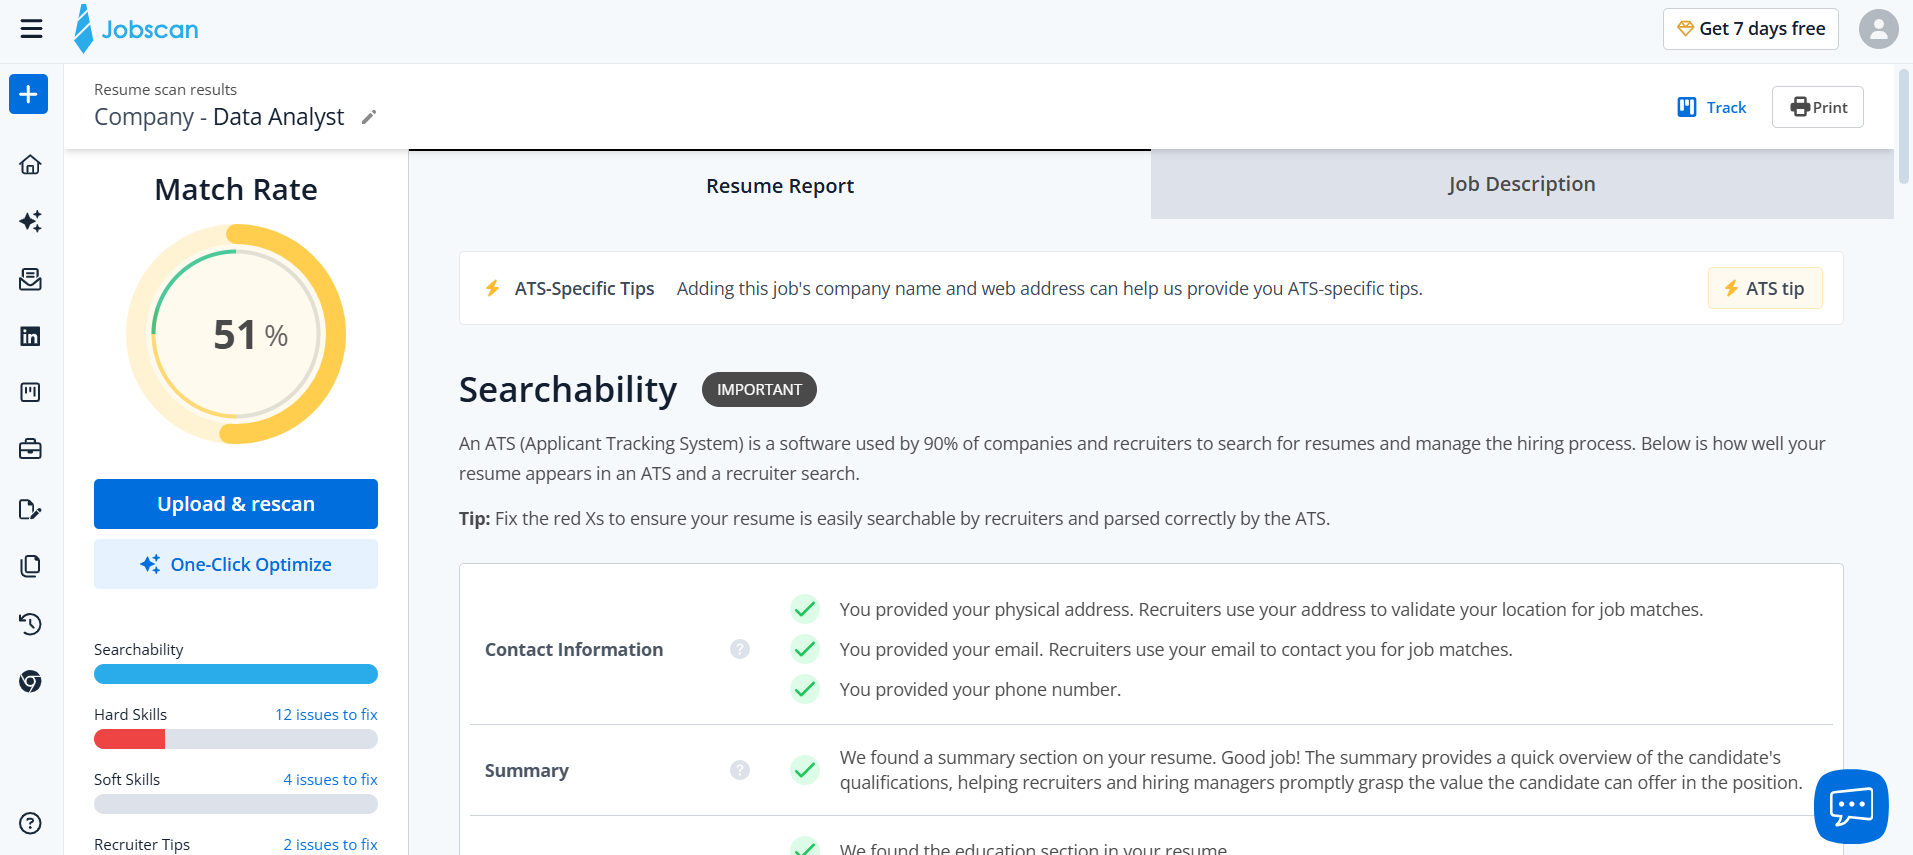Click the Jobscan logo

(136, 29)
